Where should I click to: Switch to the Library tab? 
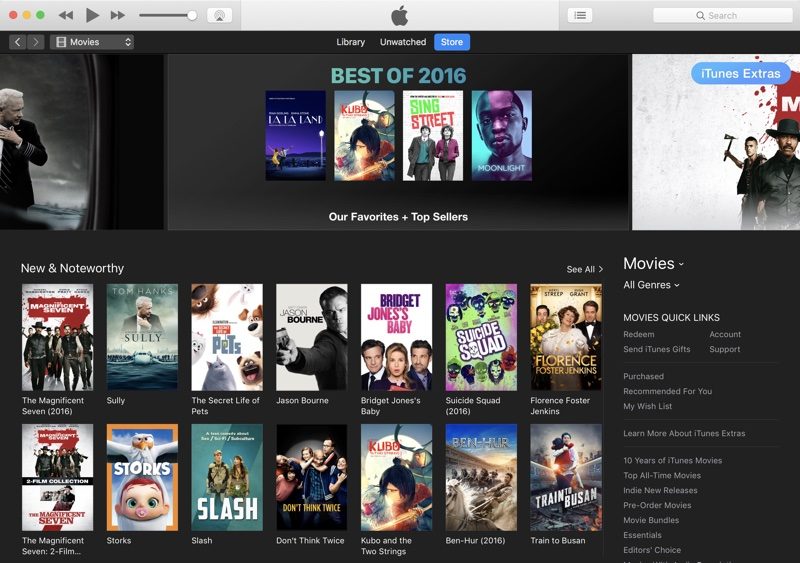[x=351, y=42]
